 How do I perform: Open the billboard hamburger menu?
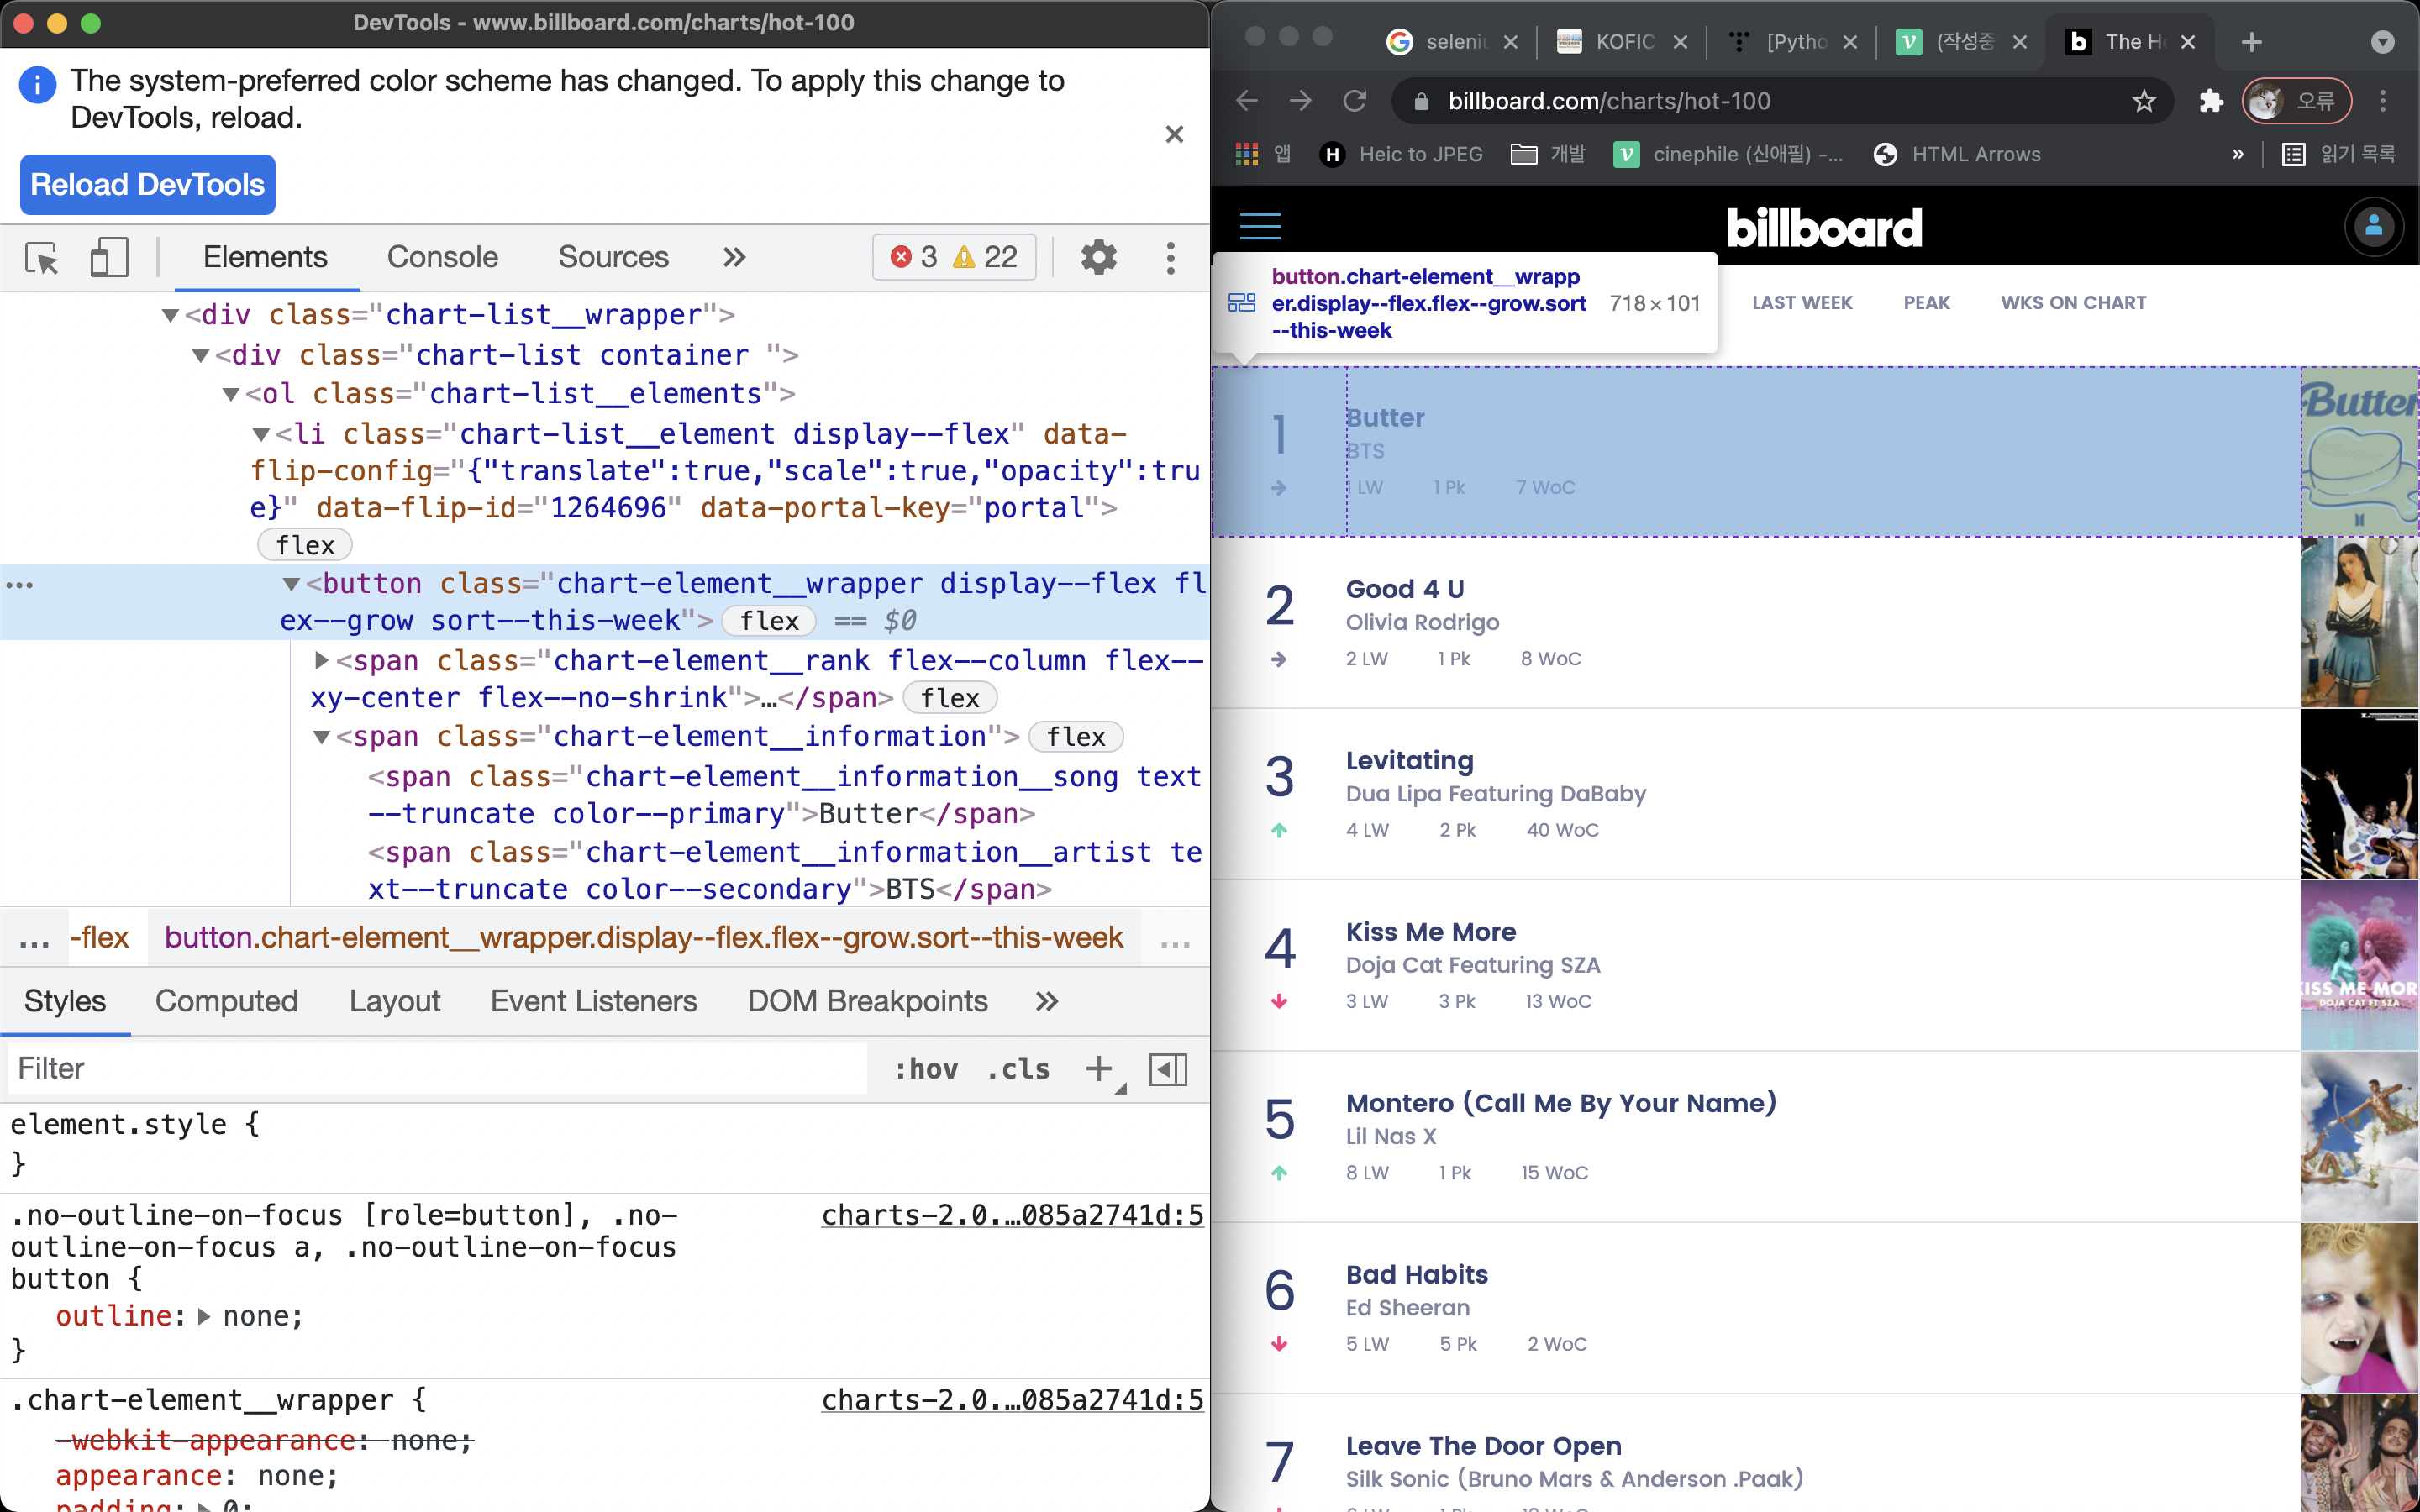[x=1260, y=227]
